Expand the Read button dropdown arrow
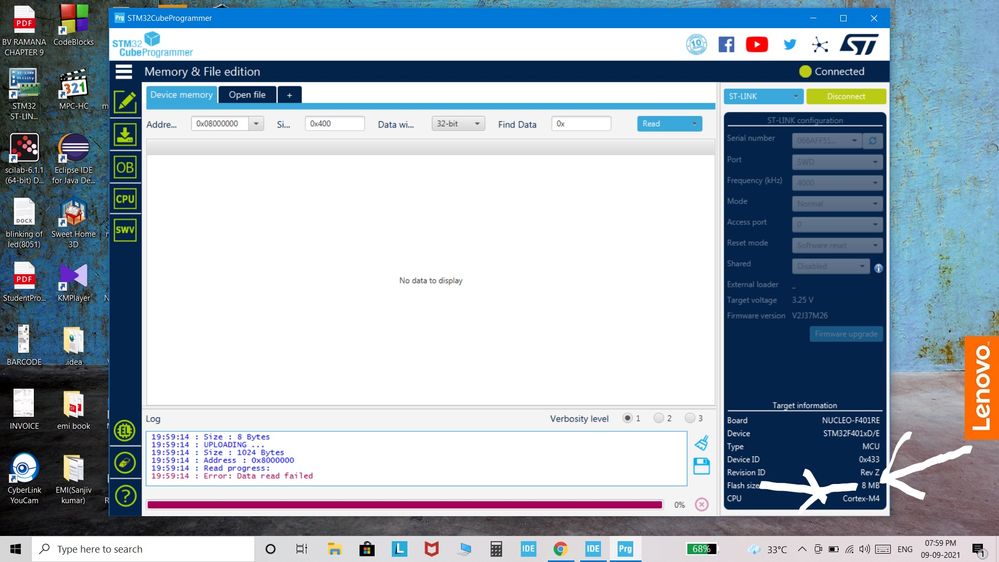Image resolution: width=999 pixels, height=562 pixels. click(694, 124)
